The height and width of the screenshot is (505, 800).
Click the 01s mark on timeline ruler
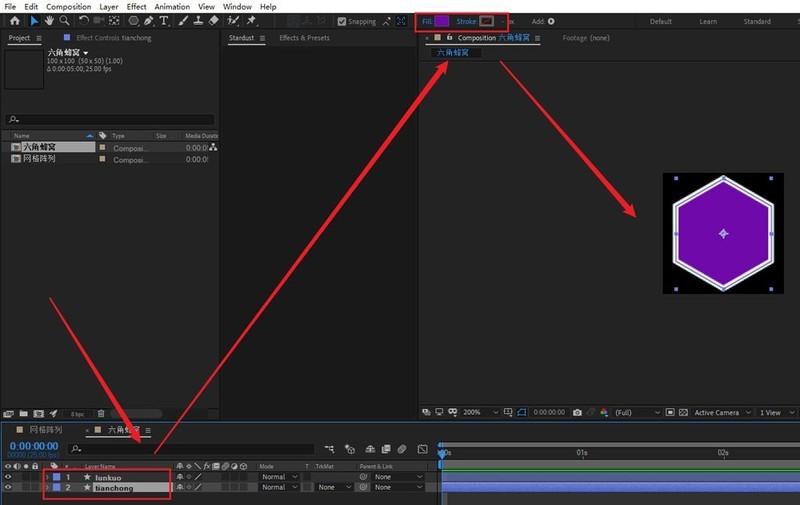pyautogui.click(x=582, y=453)
